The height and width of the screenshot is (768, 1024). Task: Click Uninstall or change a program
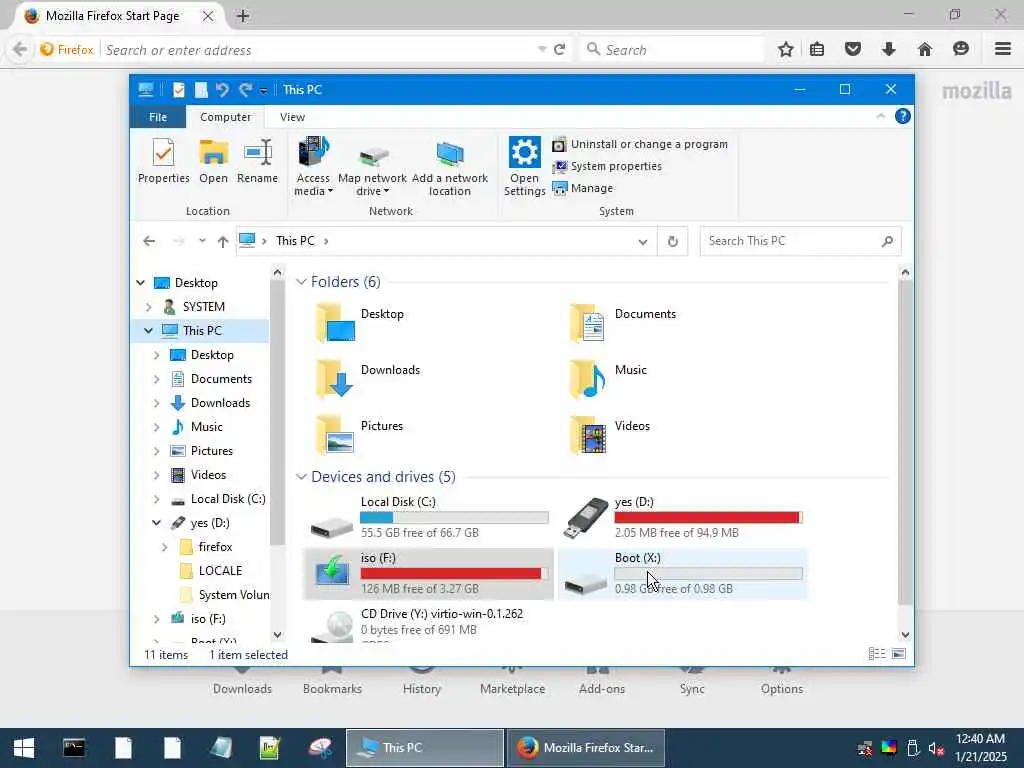640,144
